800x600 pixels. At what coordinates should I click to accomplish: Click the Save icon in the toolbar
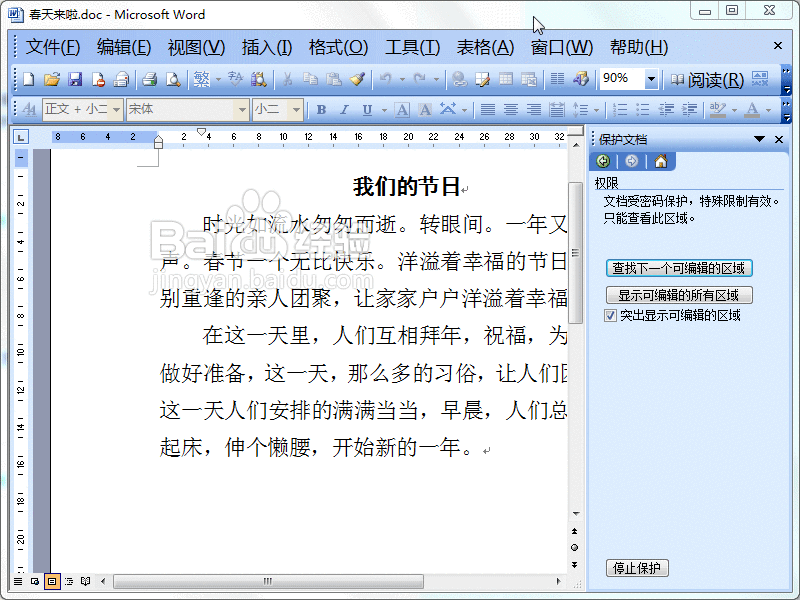(x=75, y=80)
